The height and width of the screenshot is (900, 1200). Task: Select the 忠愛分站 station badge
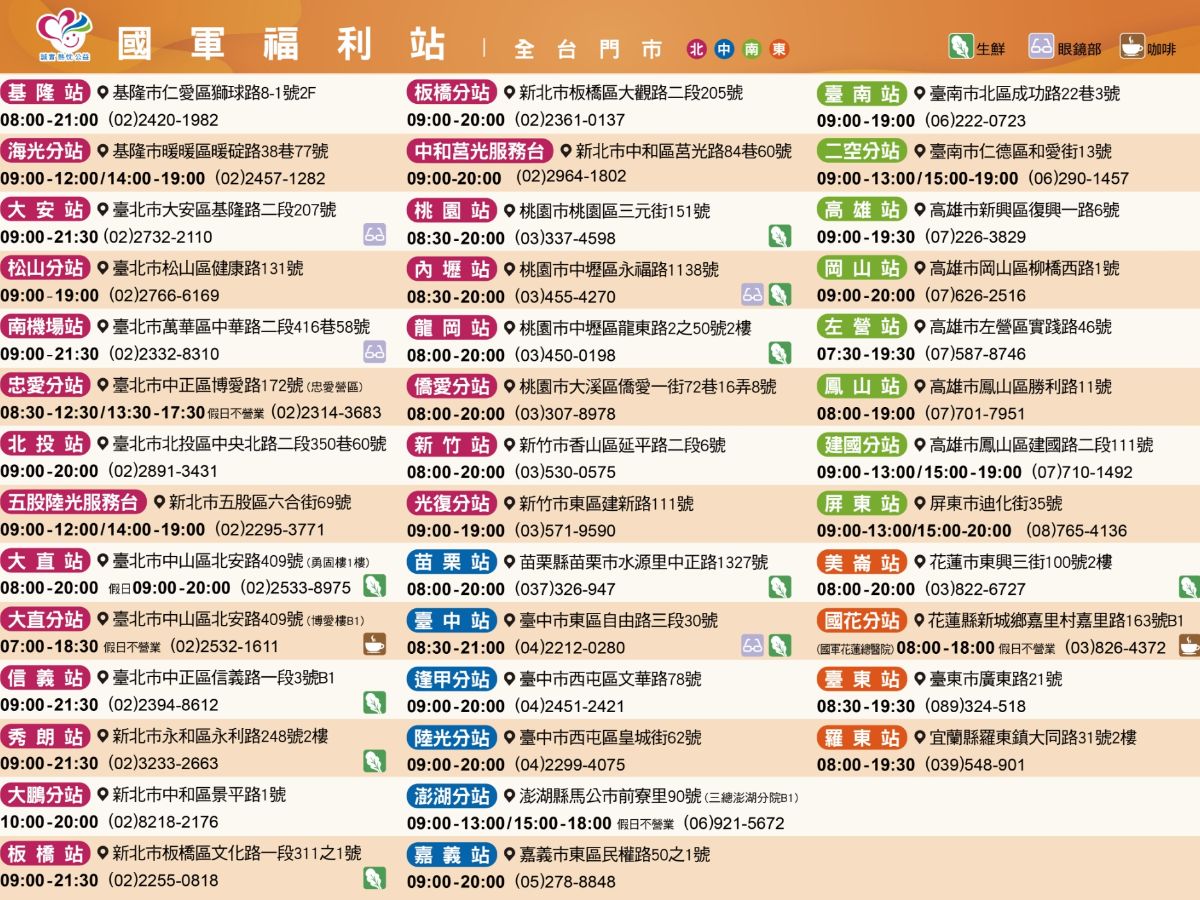(46, 385)
